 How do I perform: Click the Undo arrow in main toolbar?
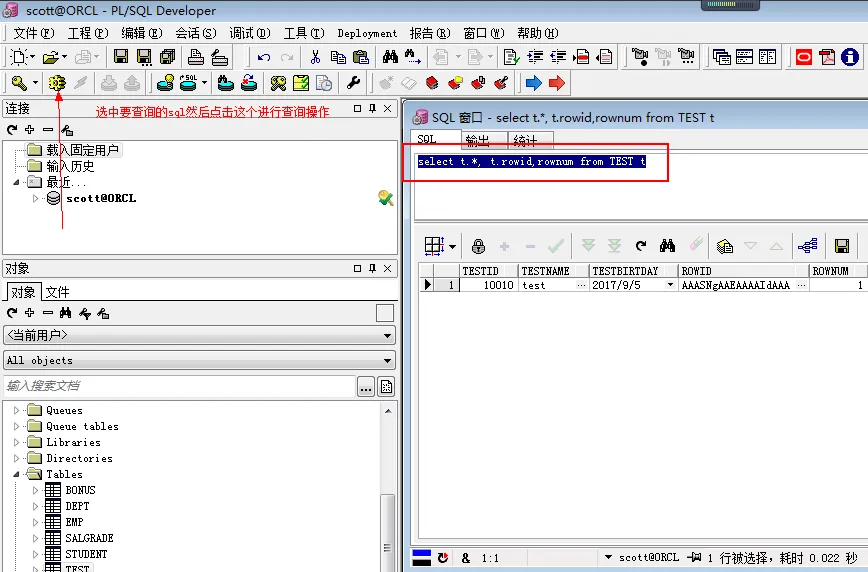[264, 57]
